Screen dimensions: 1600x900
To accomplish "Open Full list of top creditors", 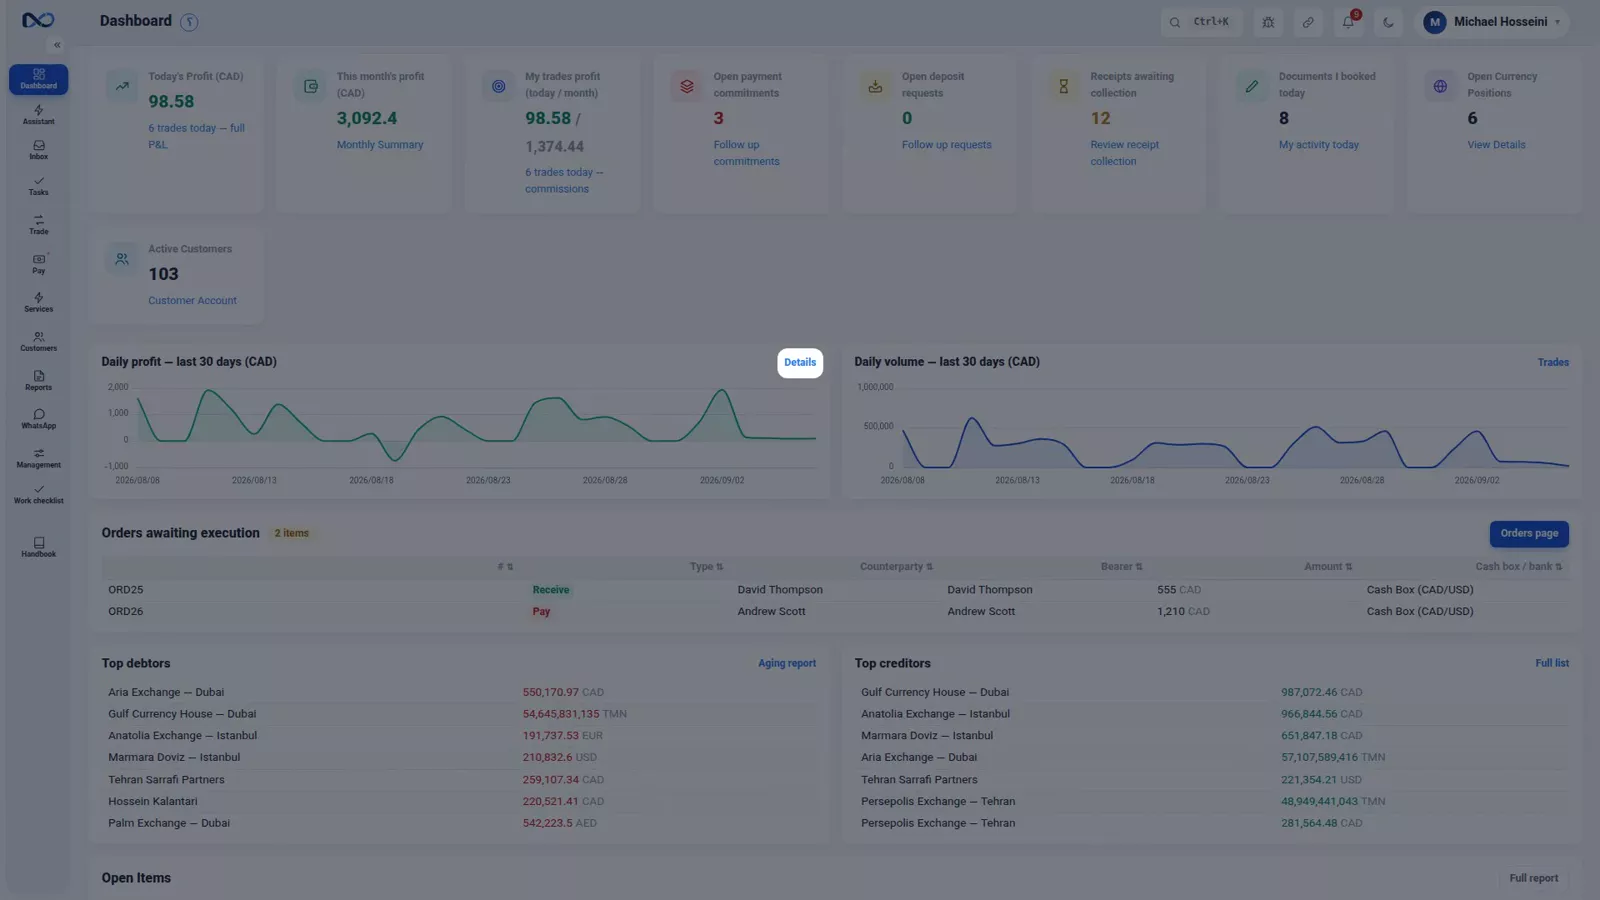I will tap(1552, 664).
